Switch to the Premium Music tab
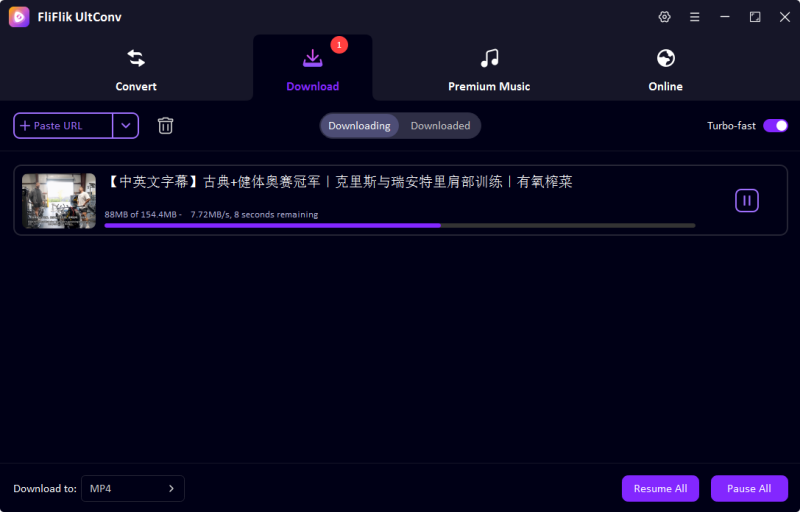The height and width of the screenshot is (512, 800). tap(489, 68)
